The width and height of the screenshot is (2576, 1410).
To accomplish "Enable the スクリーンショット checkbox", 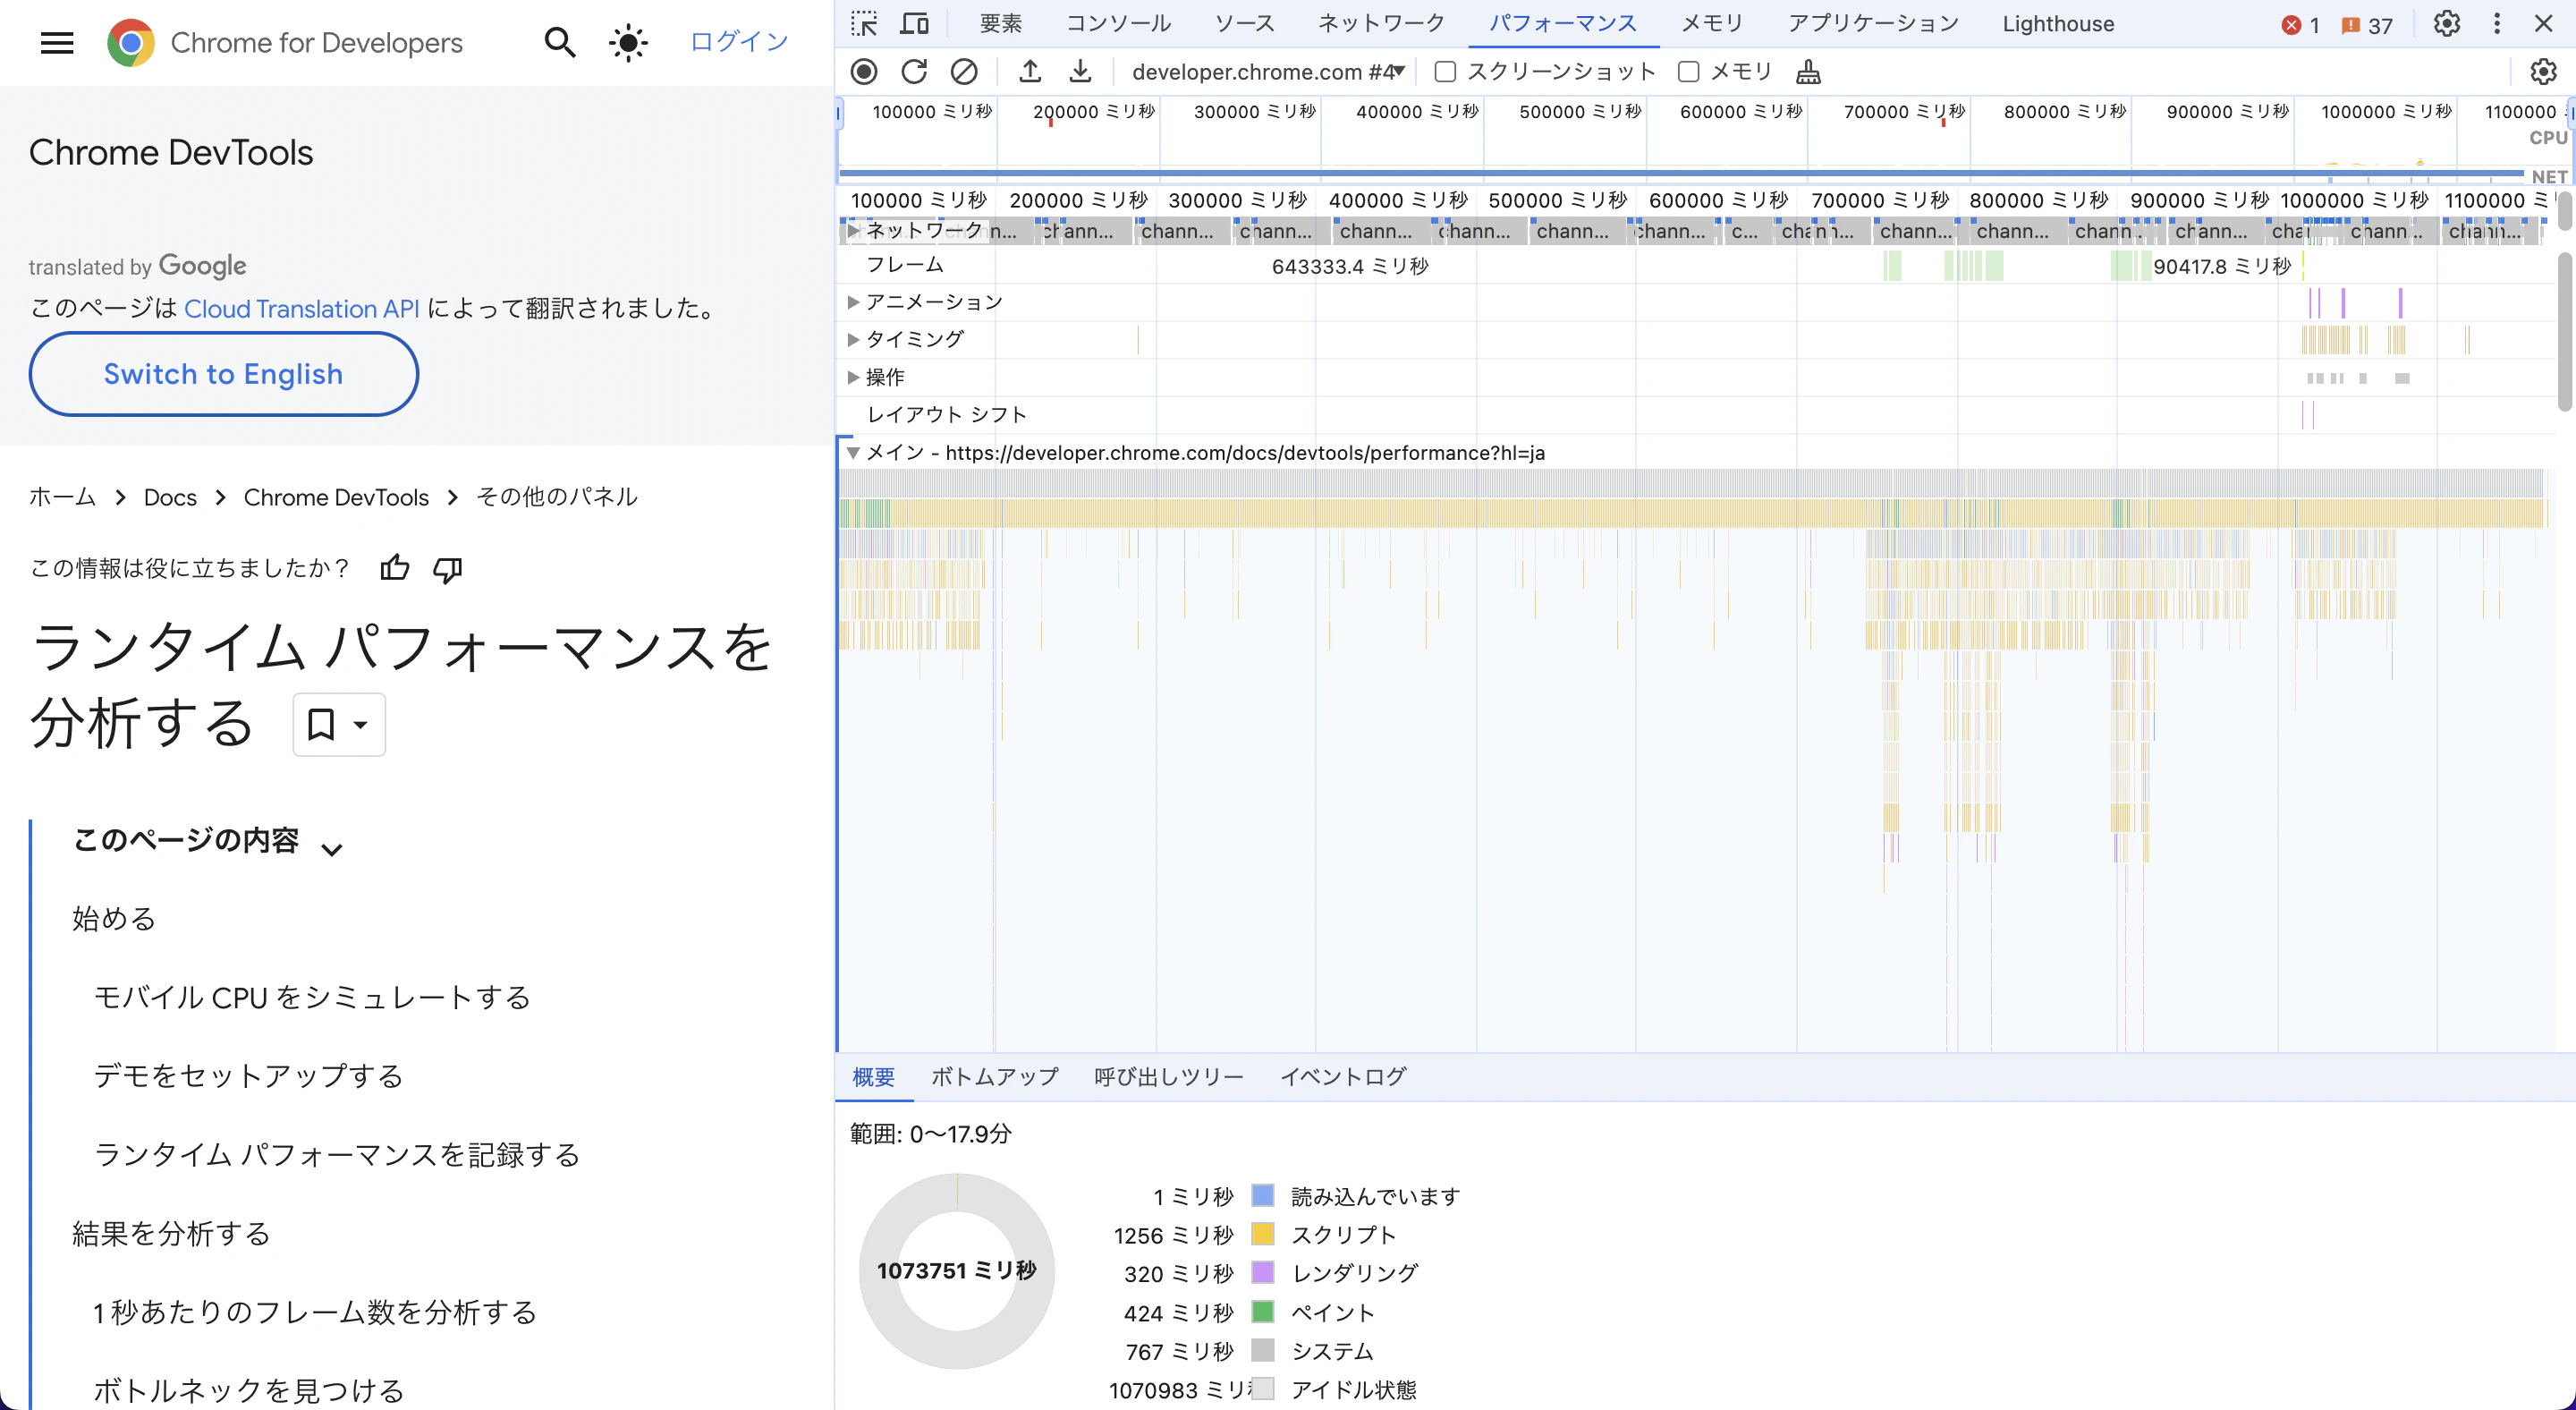I will 1445,71.
